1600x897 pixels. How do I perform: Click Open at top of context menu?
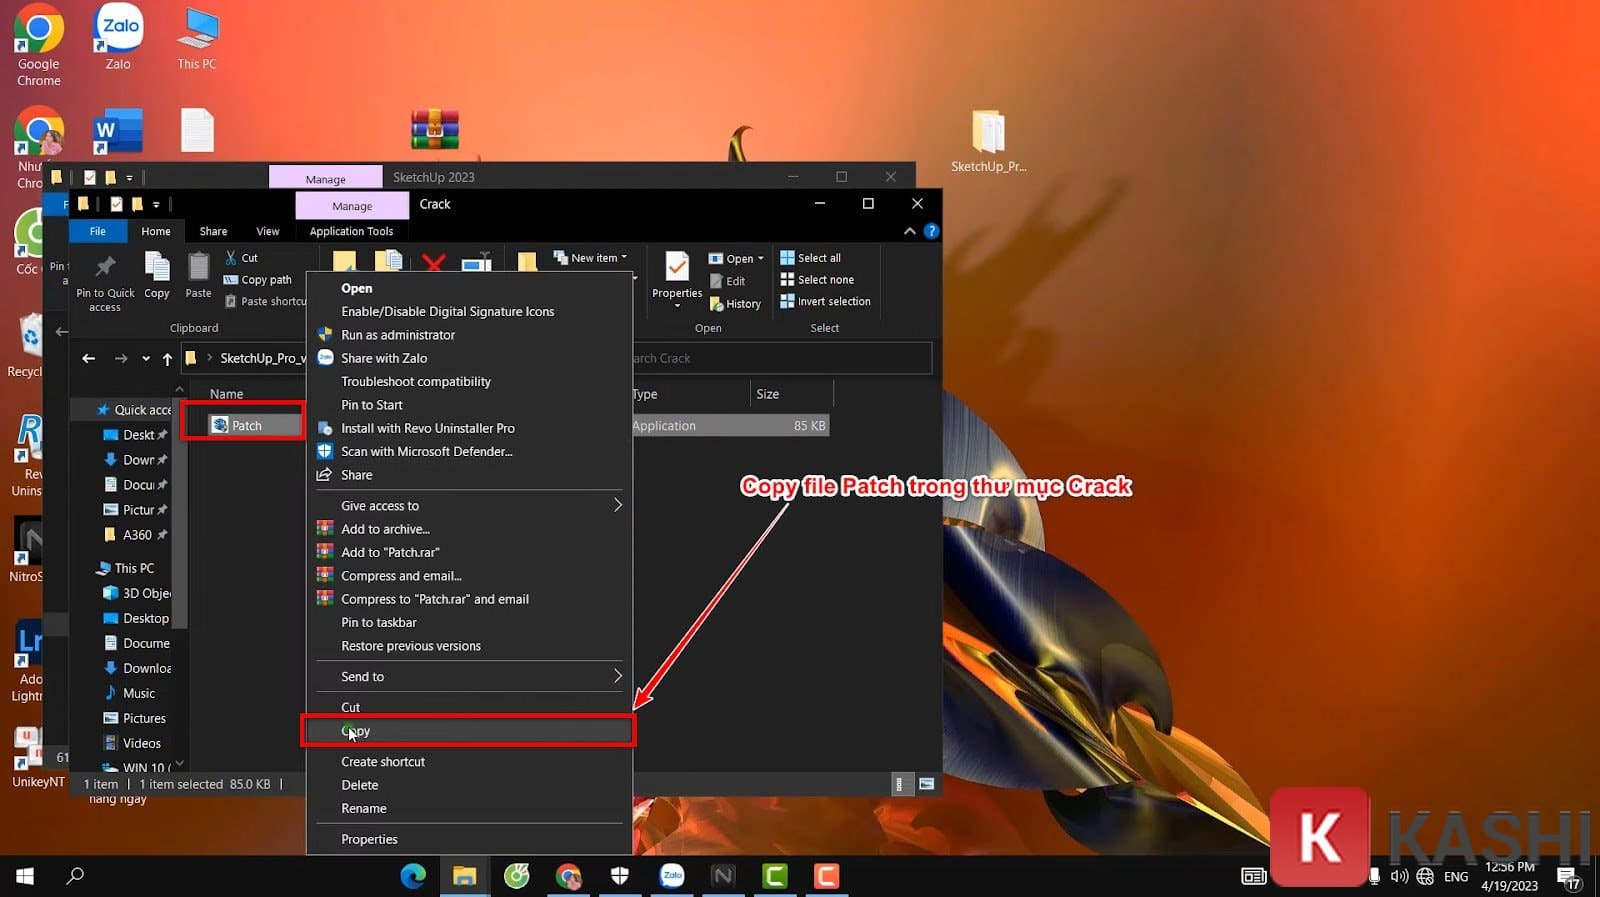click(x=468, y=288)
